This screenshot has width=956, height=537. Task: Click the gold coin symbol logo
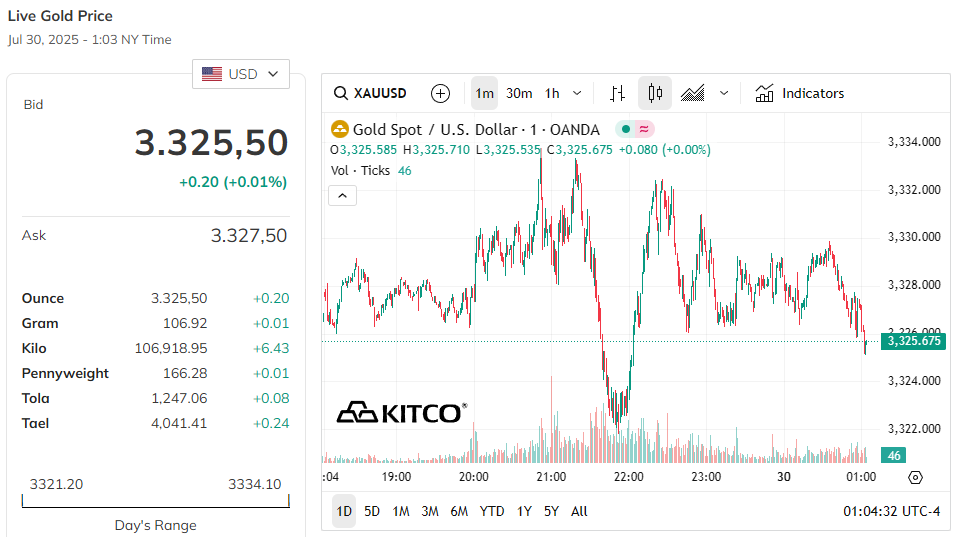pyautogui.click(x=340, y=129)
